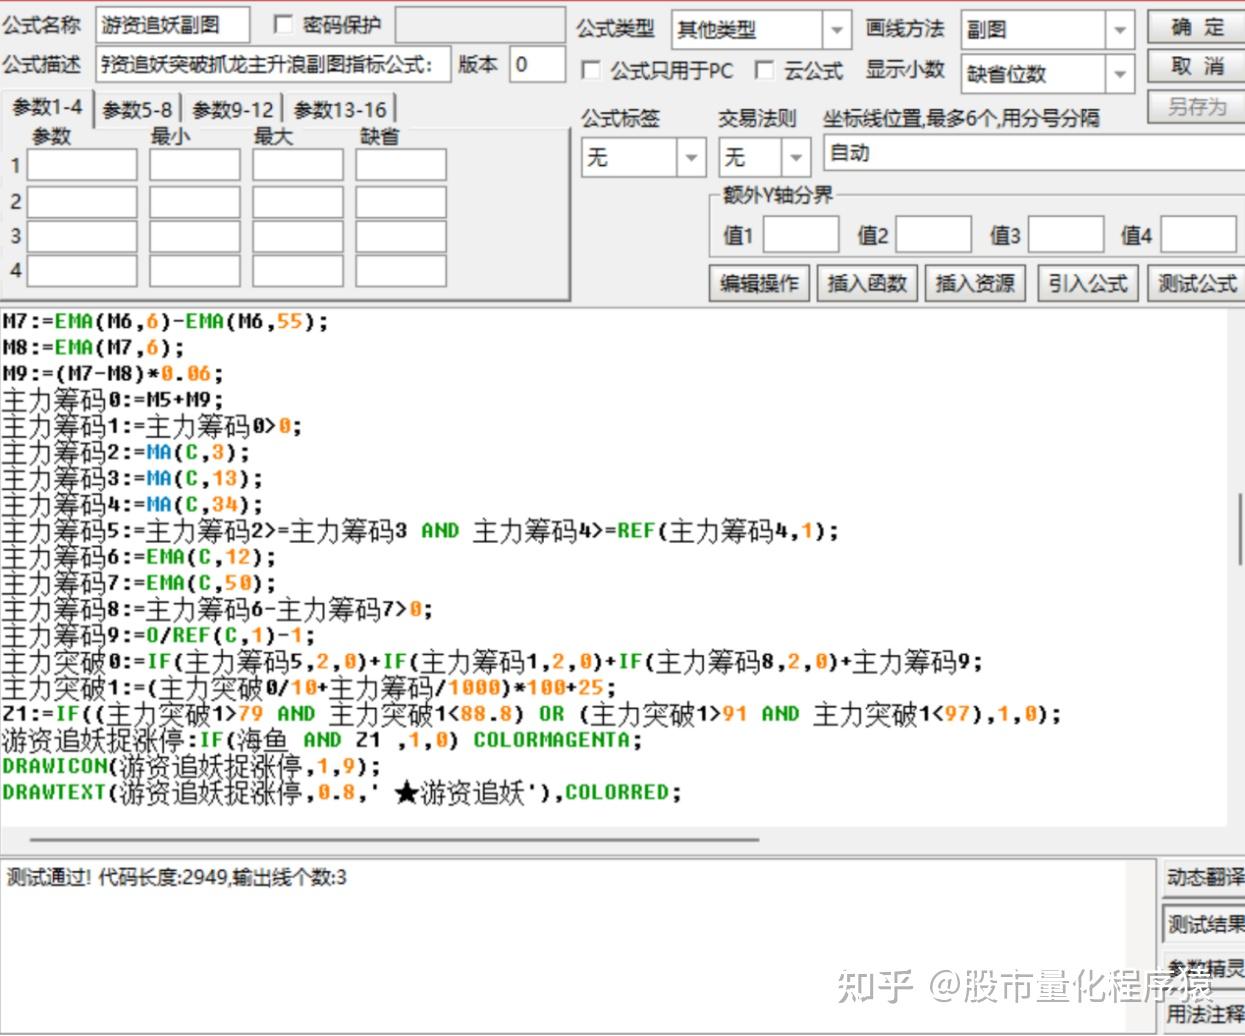This screenshot has width=1245, height=1036.
Task: Click the code editor vertical scrollbar thumb
Action: 1240,527
